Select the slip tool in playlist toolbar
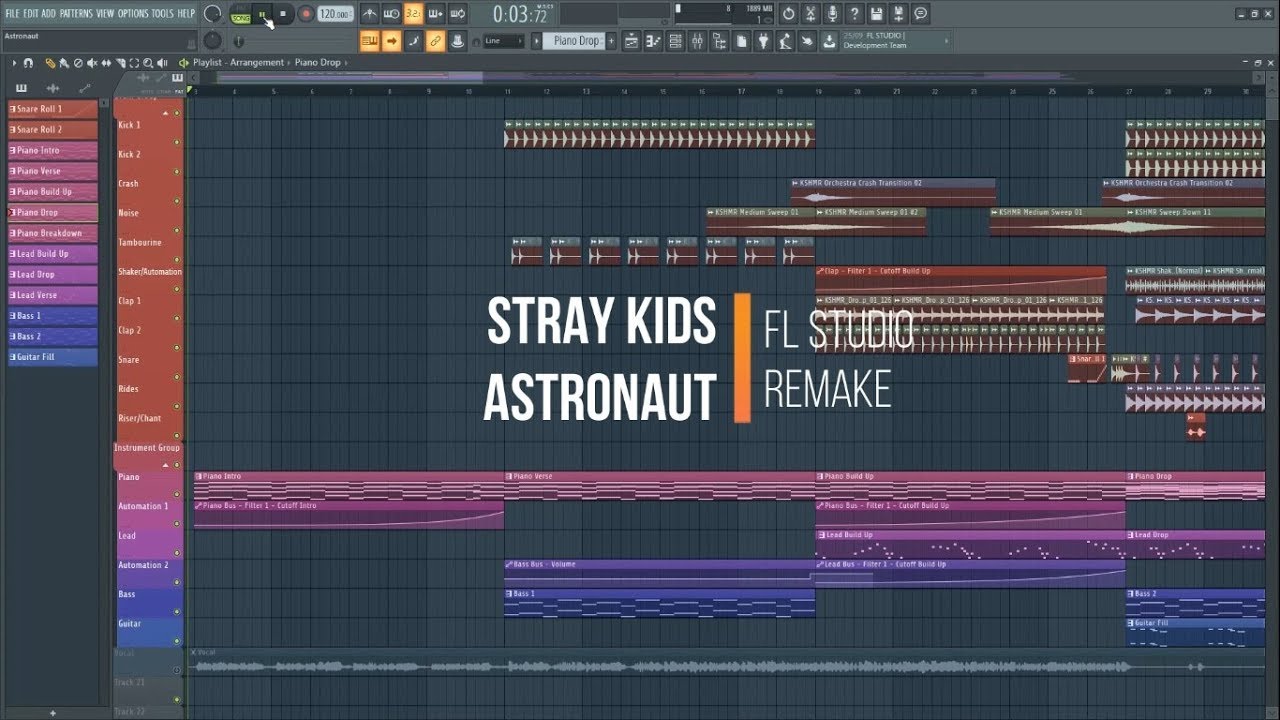This screenshot has width=1280, height=720. click(106, 62)
